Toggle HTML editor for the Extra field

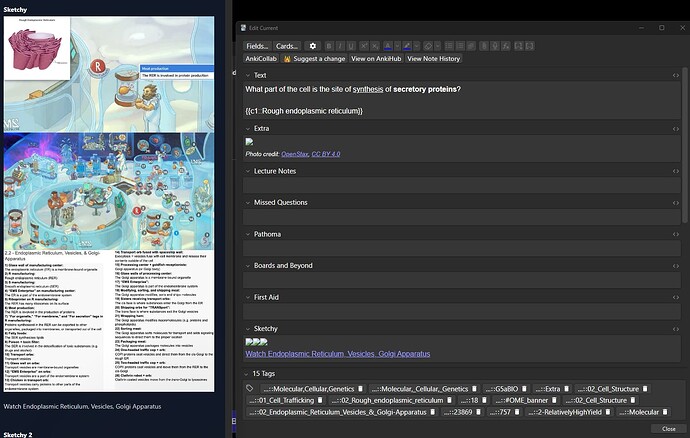[675, 129]
